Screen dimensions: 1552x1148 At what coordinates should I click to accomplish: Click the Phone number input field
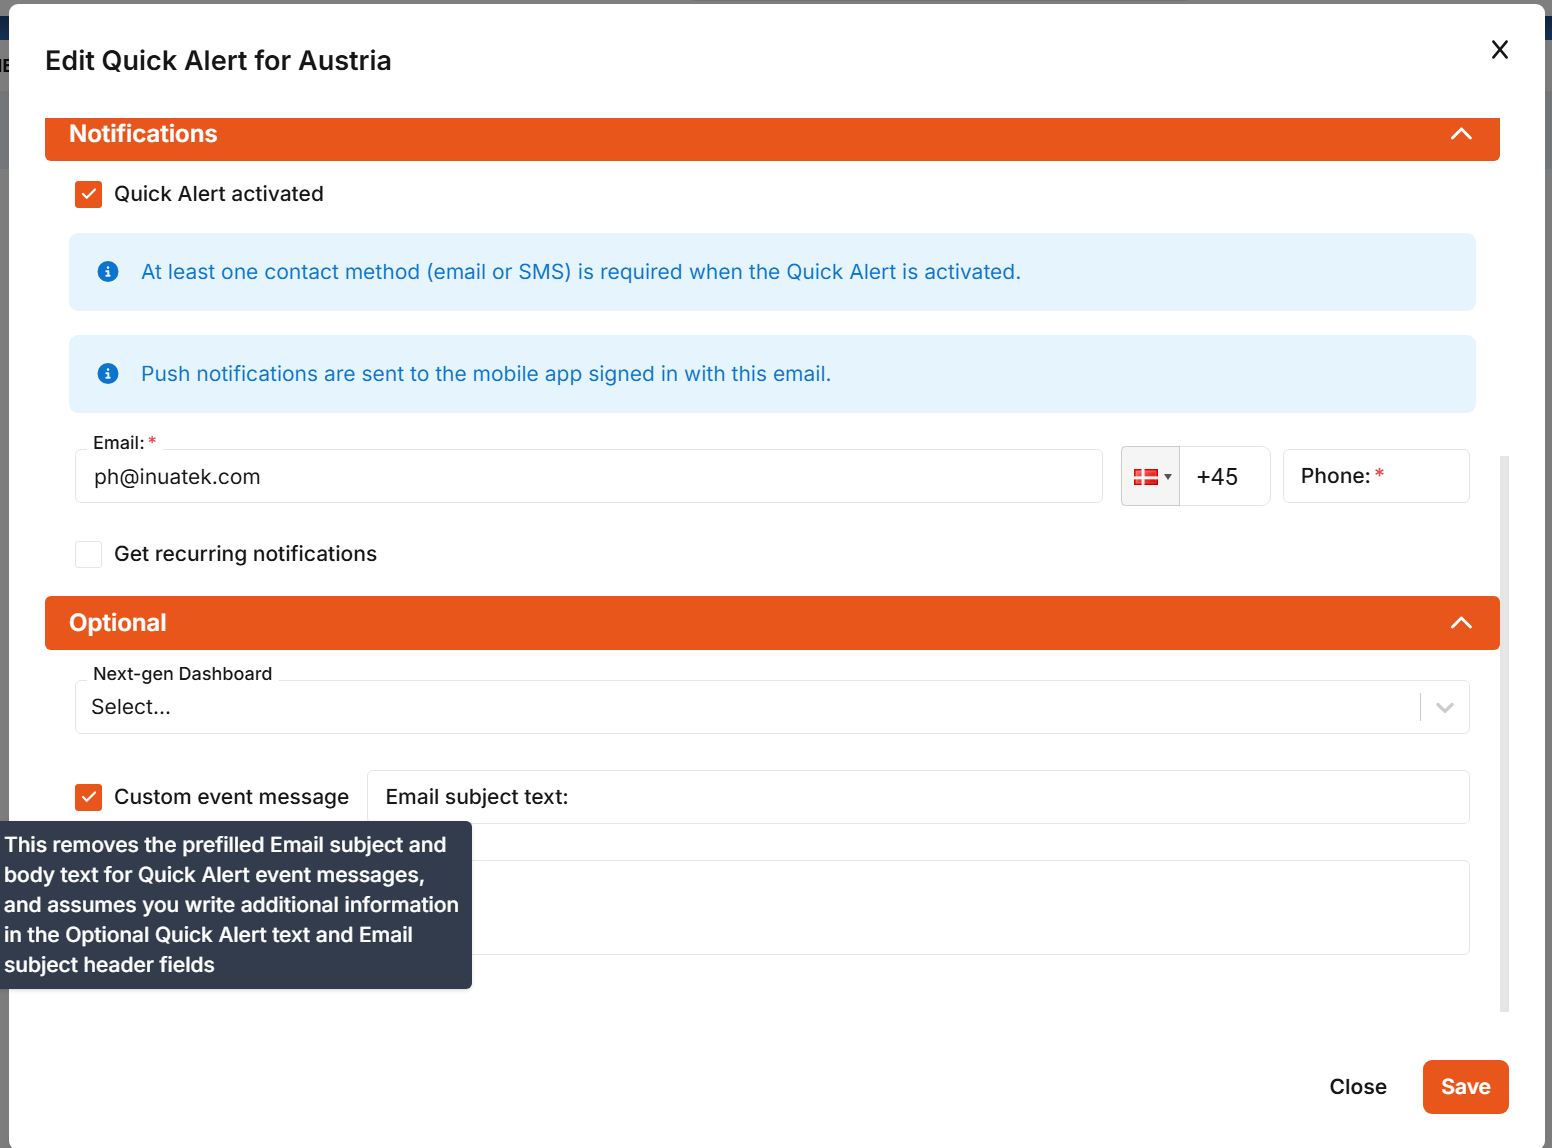coord(1376,476)
